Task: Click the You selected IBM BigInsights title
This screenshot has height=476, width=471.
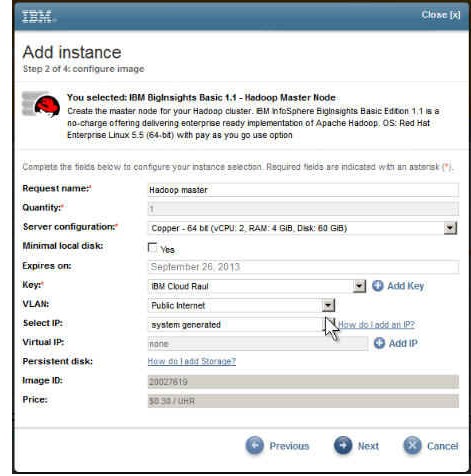Action: [201, 98]
